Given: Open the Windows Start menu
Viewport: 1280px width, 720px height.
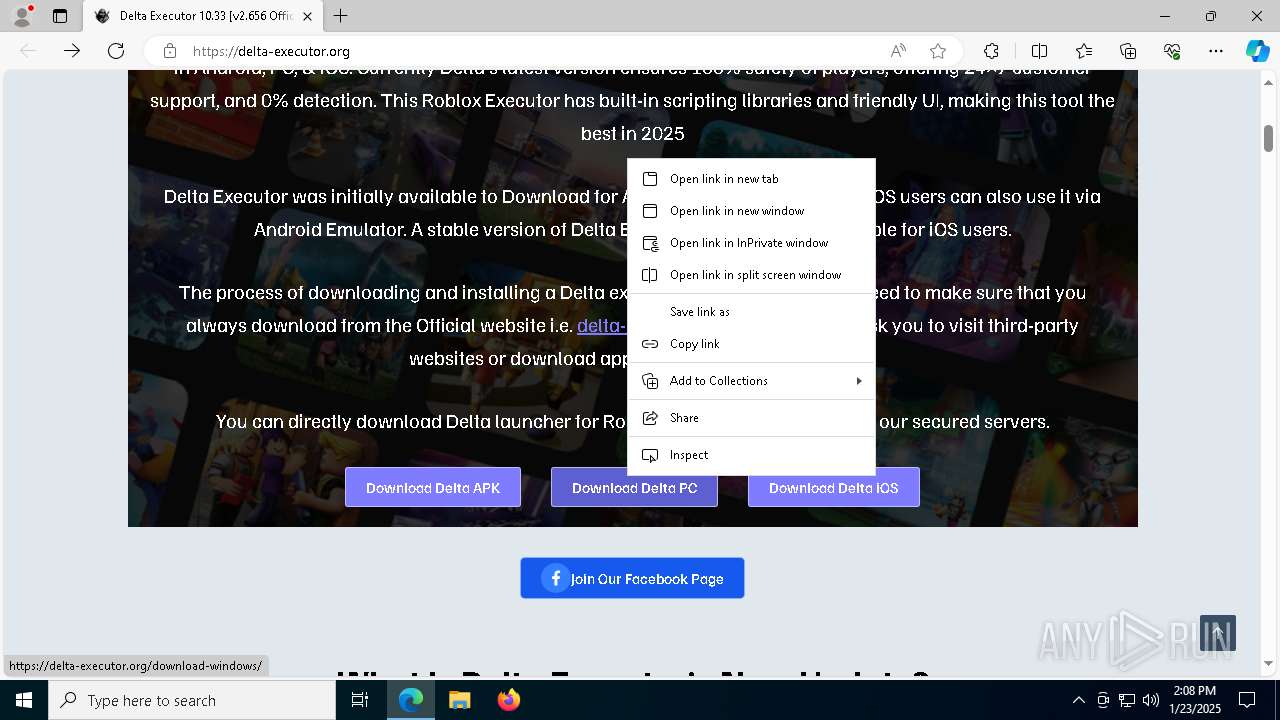Looking at the screenshot, I should click(24, 700).
